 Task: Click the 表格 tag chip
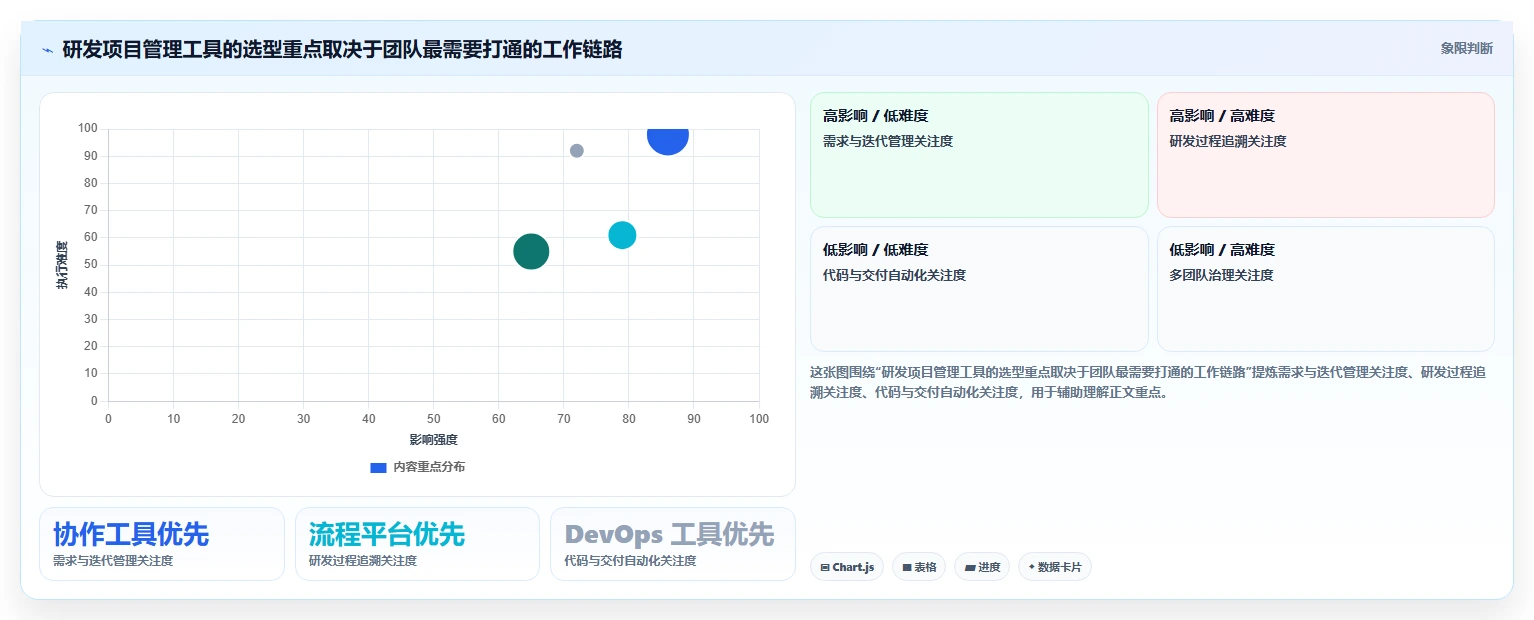pyautogui.click(x=919, y=567)
